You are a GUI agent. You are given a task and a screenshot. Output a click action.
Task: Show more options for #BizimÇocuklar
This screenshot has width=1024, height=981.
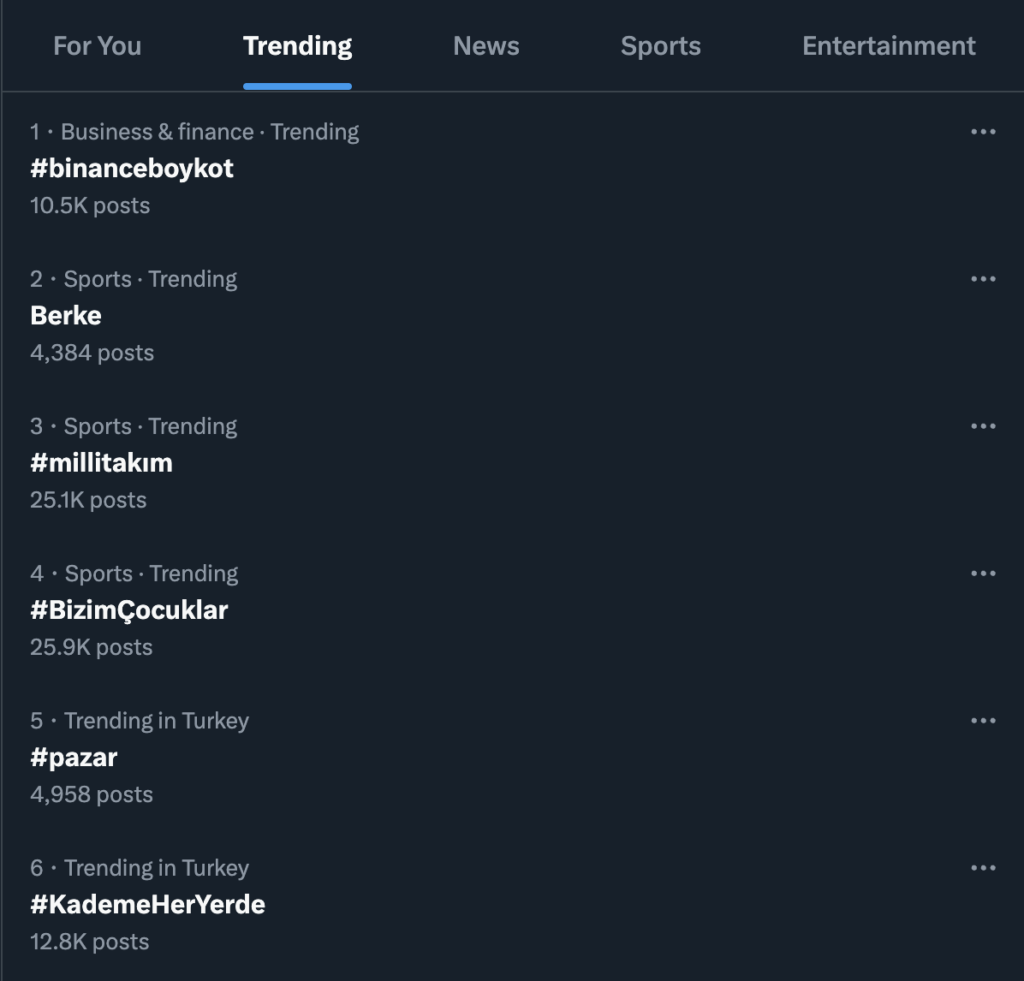(x=983, y=573)
